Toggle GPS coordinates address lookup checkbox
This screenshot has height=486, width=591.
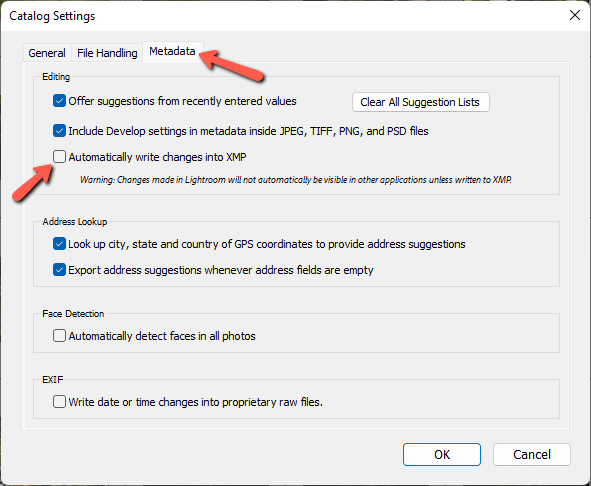(60, 244)
